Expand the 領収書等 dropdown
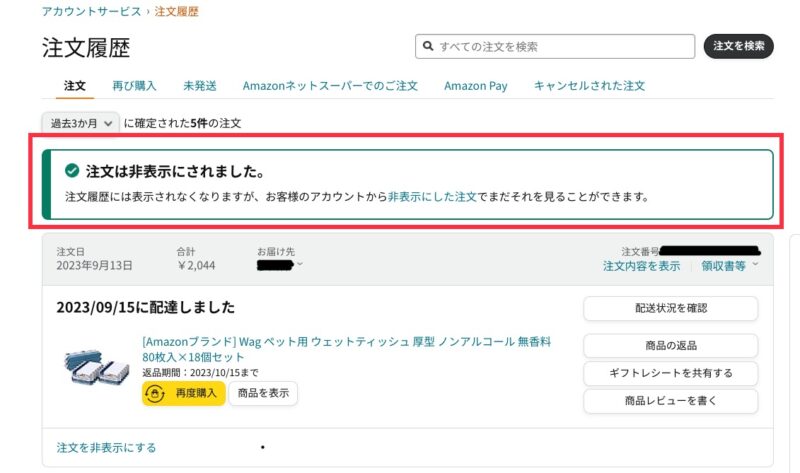The image size is (800, 473). click(x=730, y=266)
